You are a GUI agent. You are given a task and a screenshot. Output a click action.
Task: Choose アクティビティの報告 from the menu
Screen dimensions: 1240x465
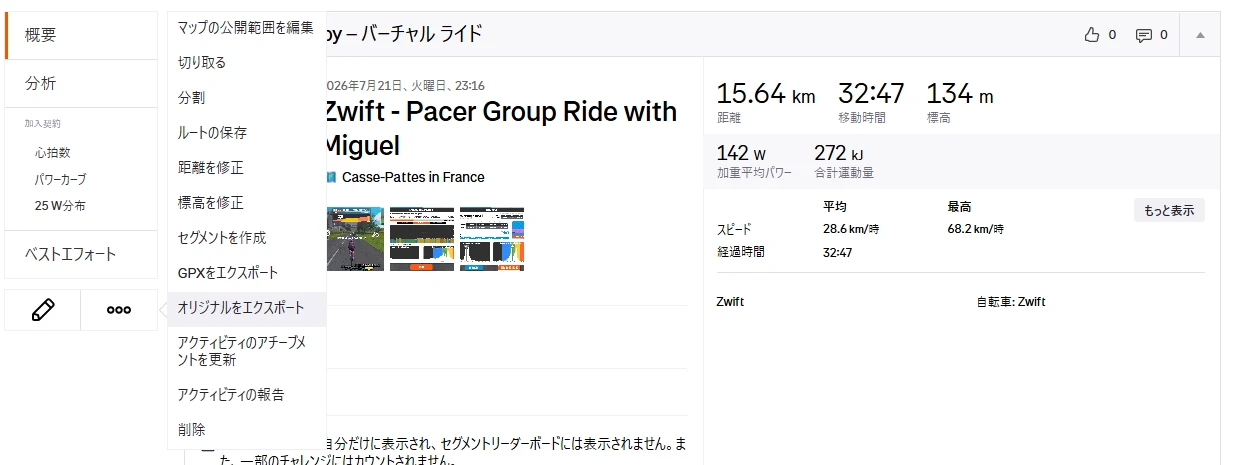pyautogui.click(x=246, y=394)
